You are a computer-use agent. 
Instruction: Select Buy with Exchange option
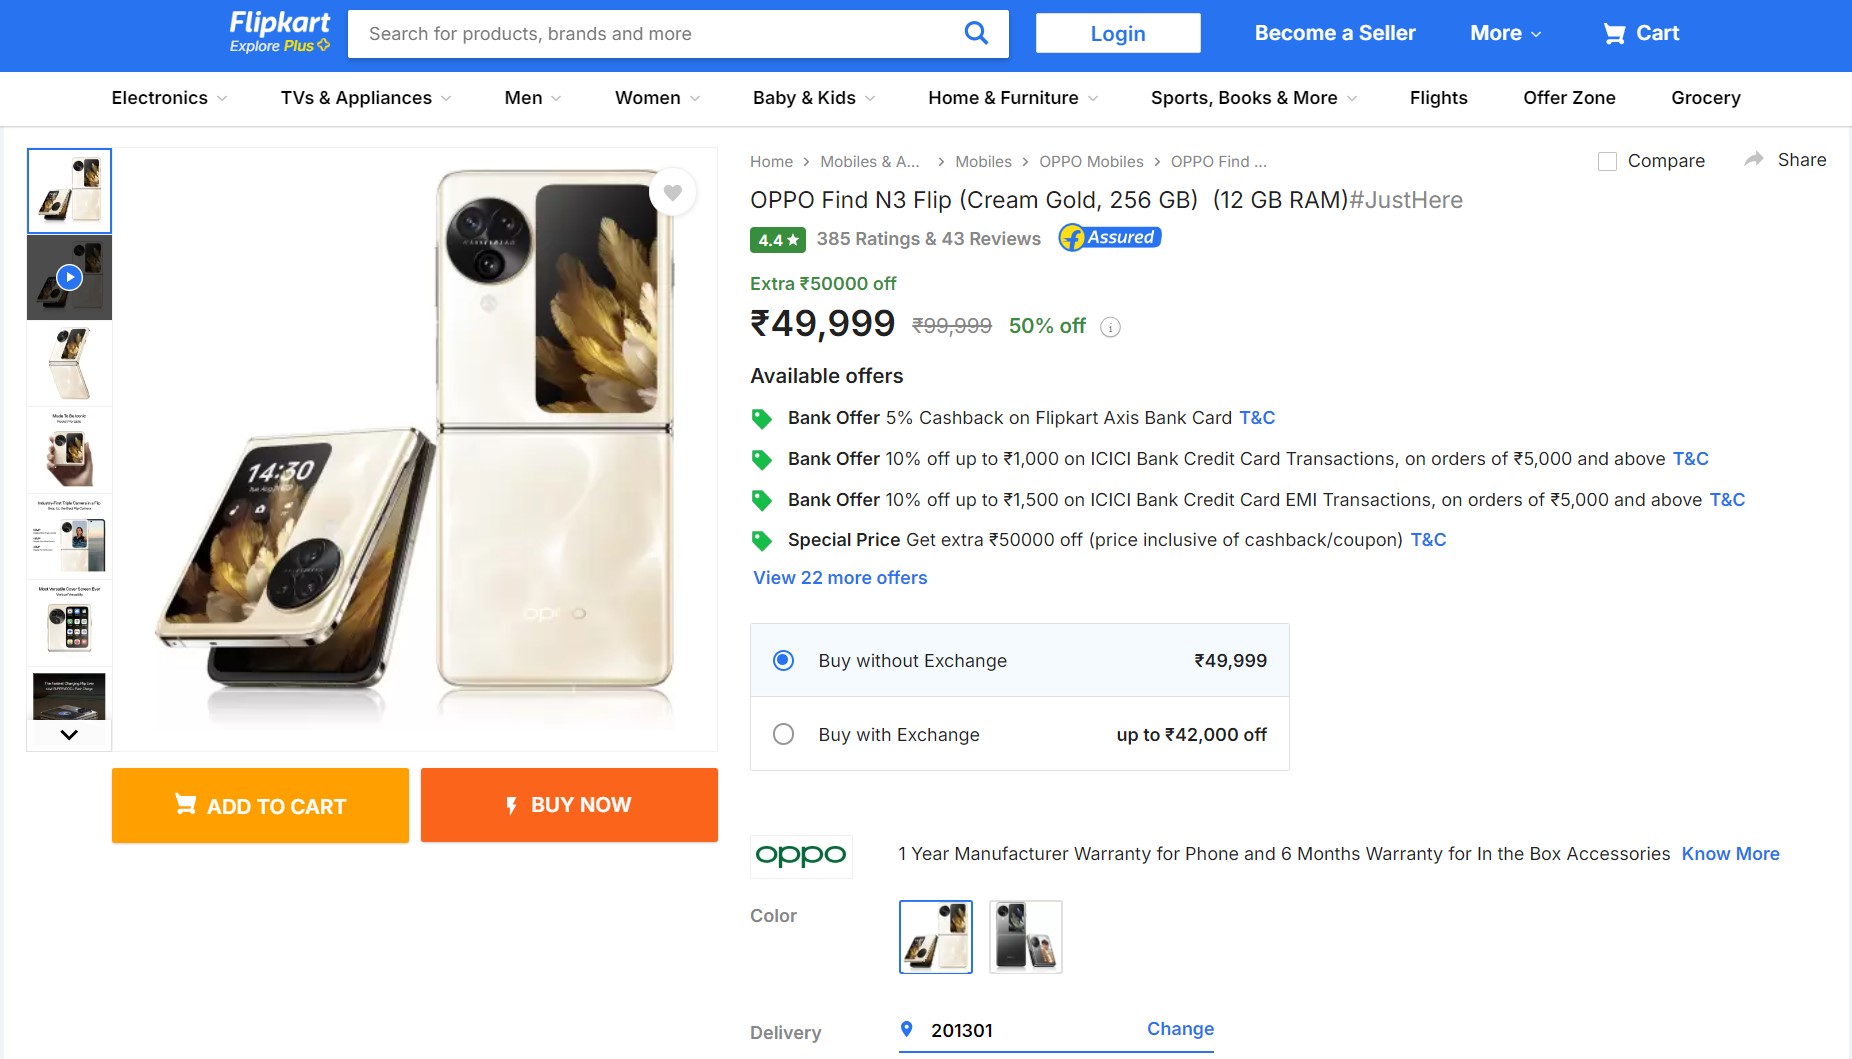click(784, 734)
